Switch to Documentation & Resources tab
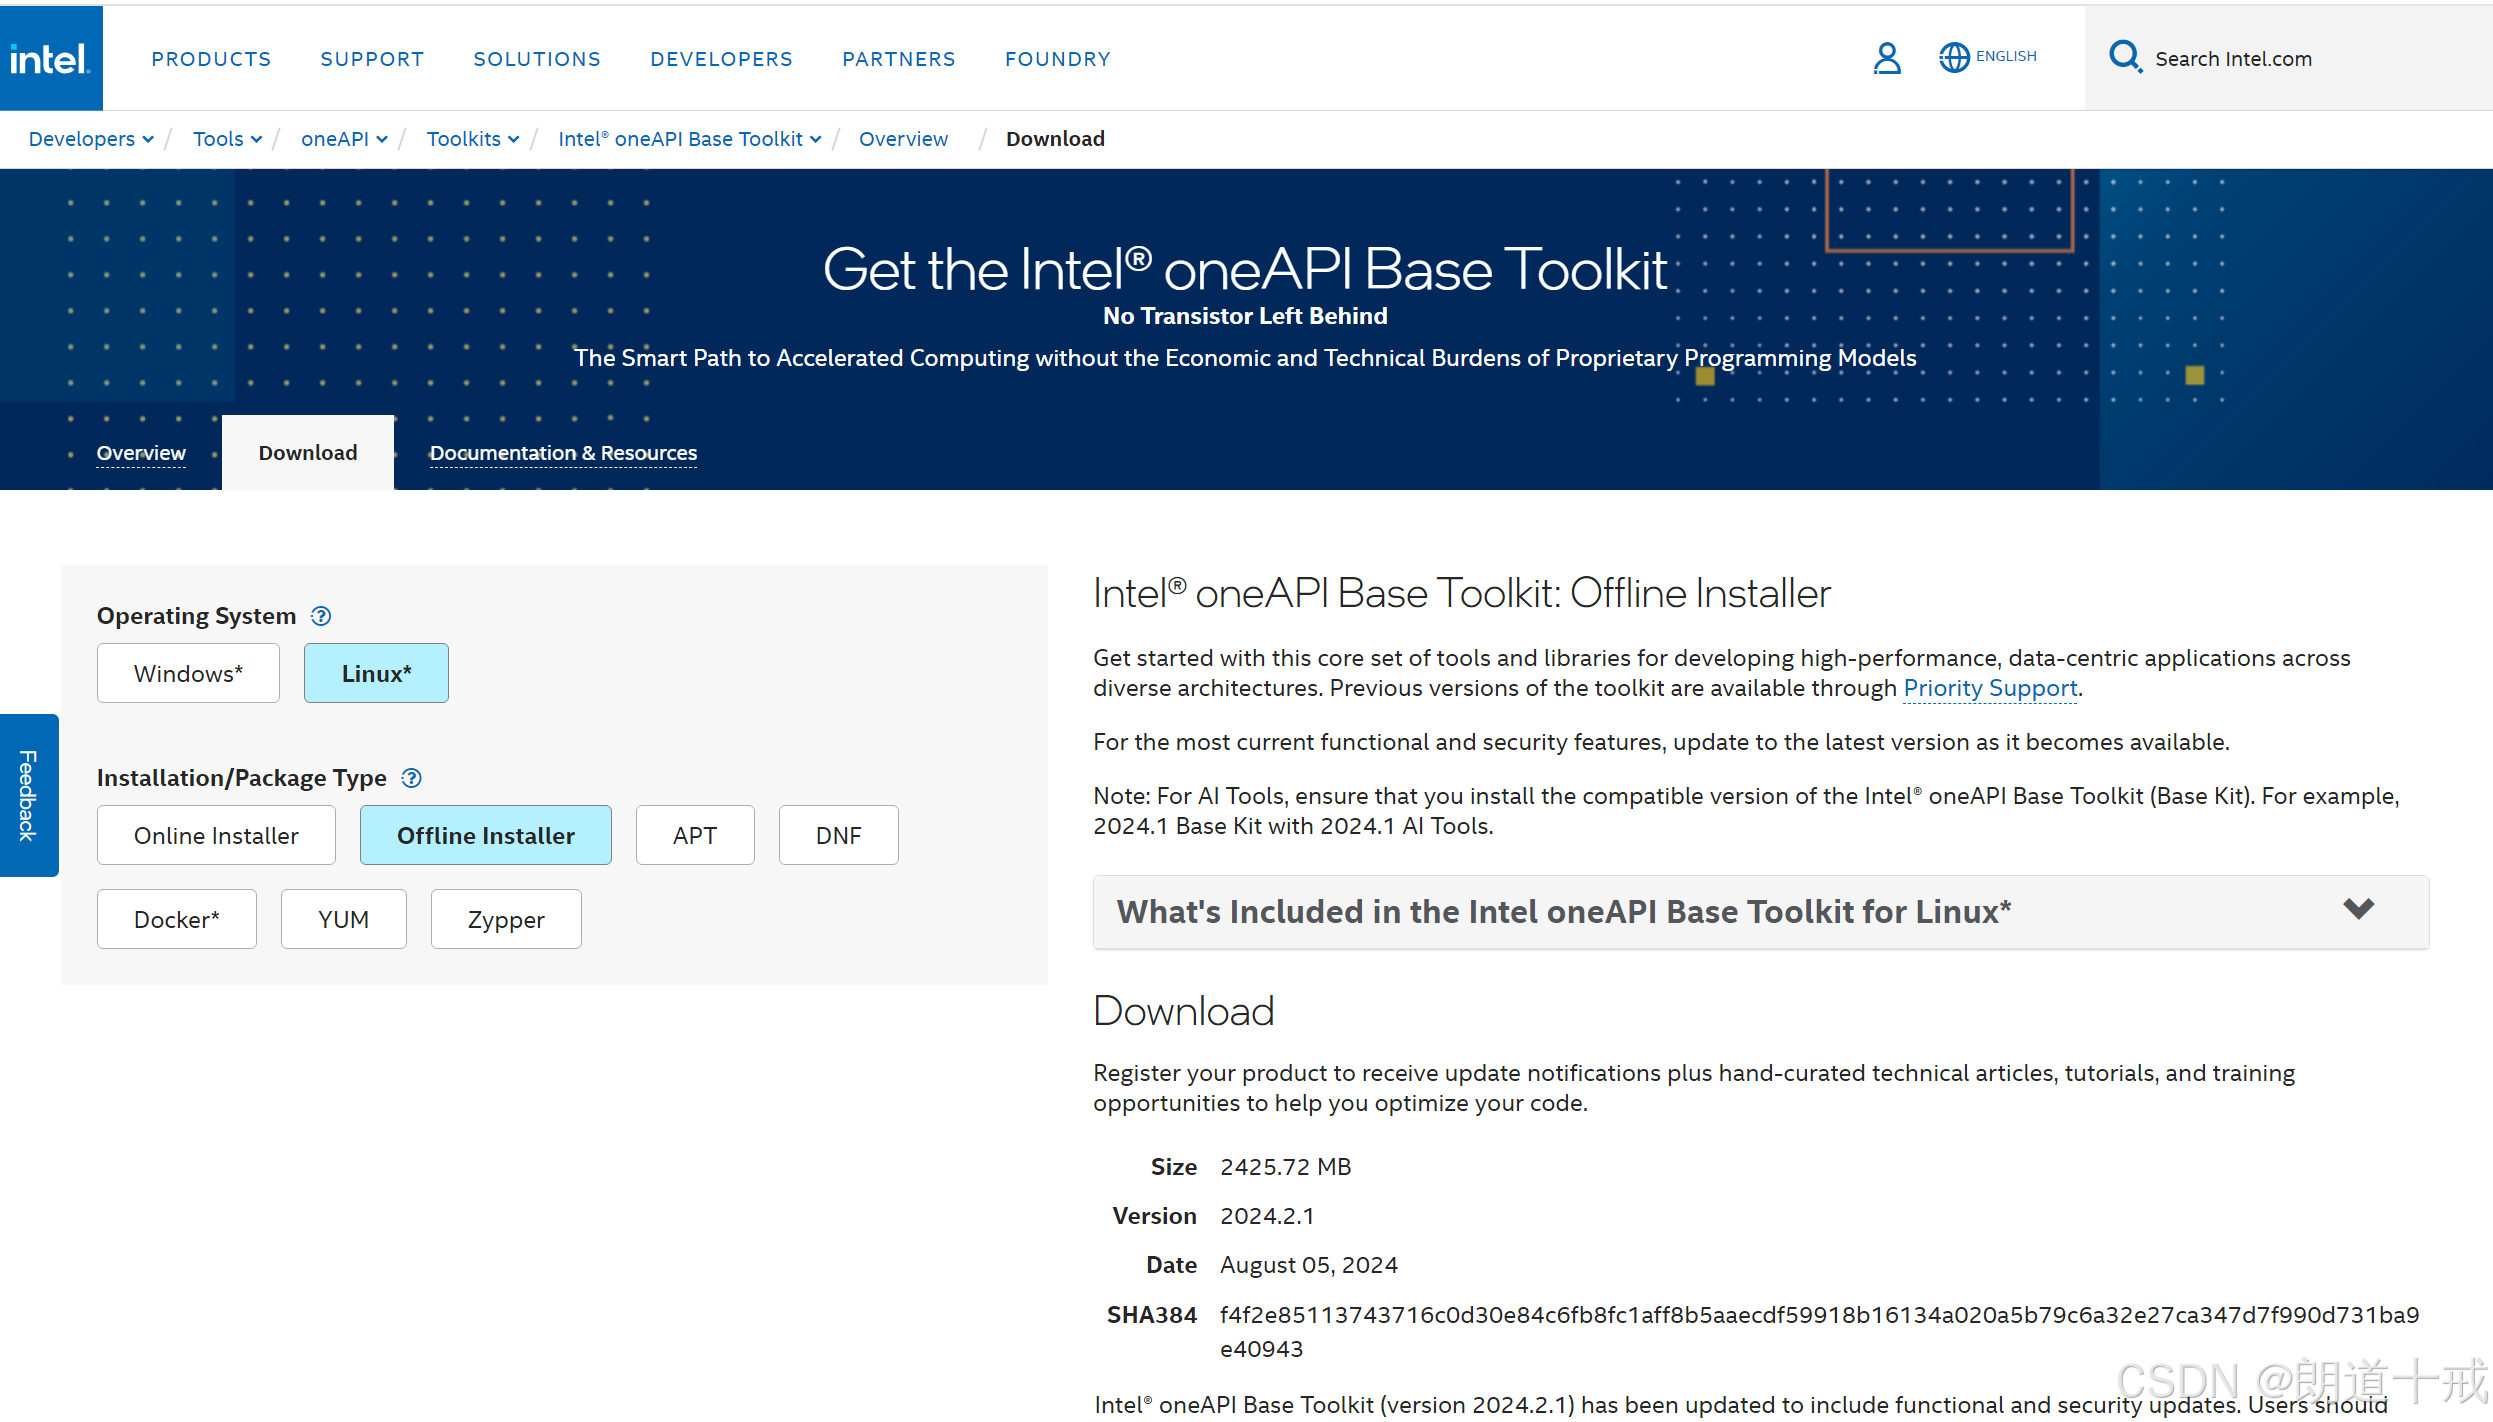 [x=563, y=453]
